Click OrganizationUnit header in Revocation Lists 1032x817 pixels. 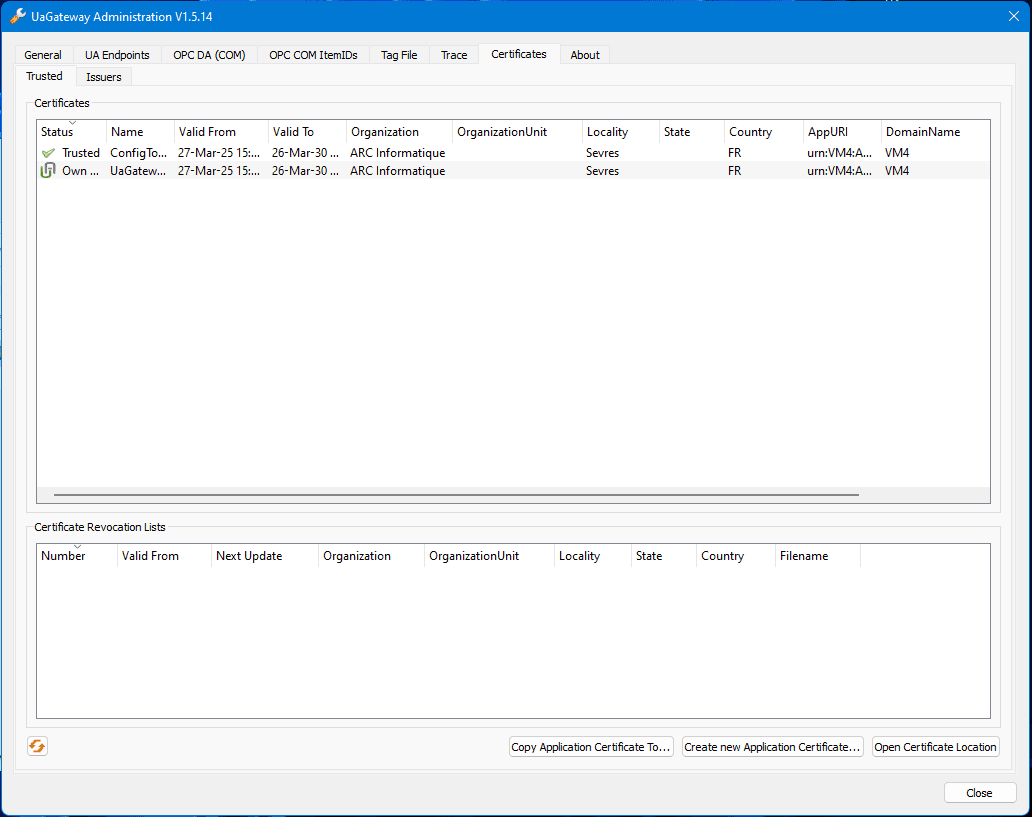[x=490, y=556]
